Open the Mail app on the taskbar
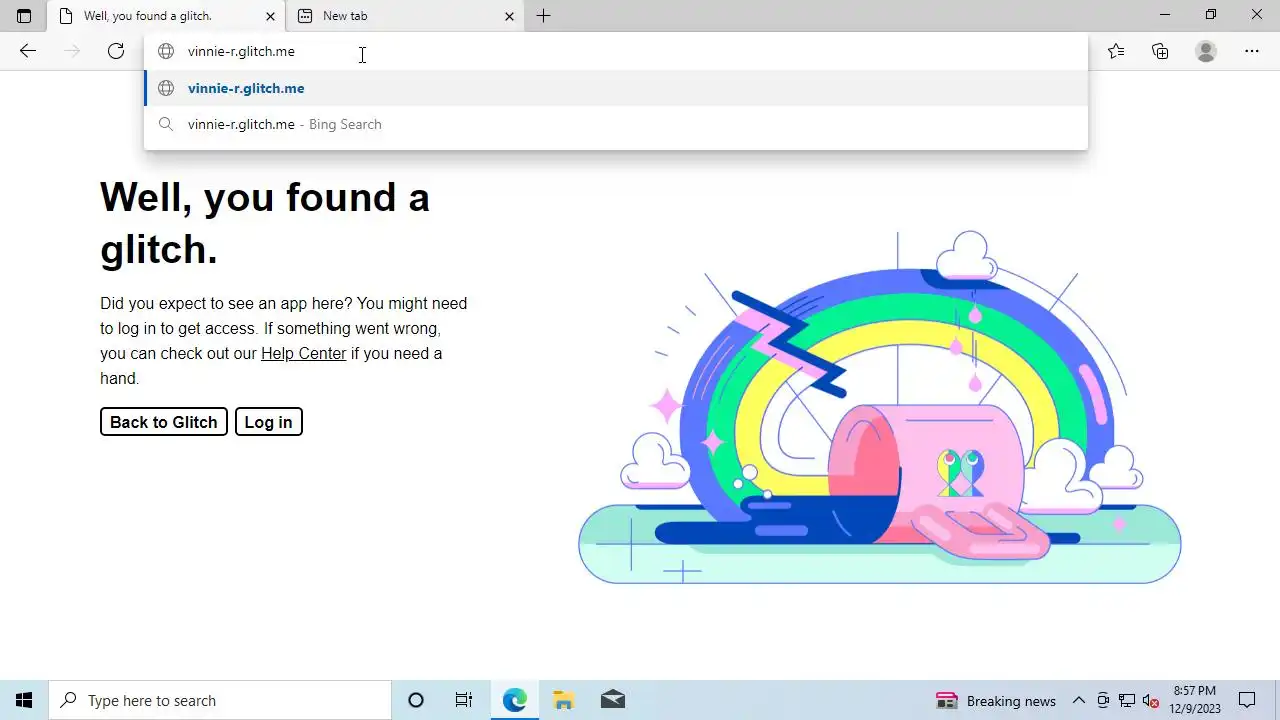The width and height of the screenshot is (1280, 720). click(x=612, y=700)
